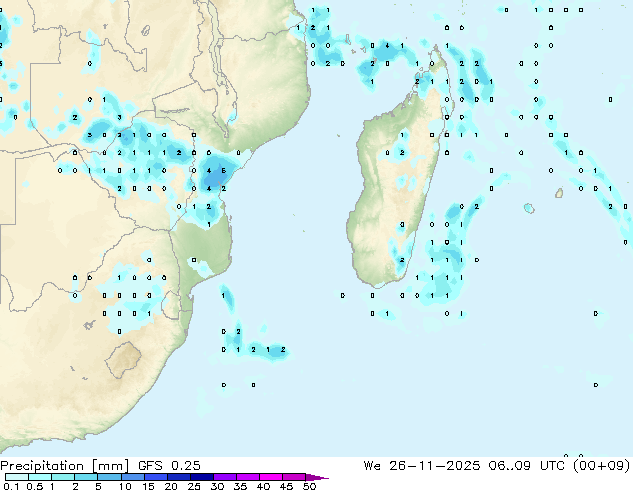Choose the 25–30 mm navy legend swatch

click(202, 477)
